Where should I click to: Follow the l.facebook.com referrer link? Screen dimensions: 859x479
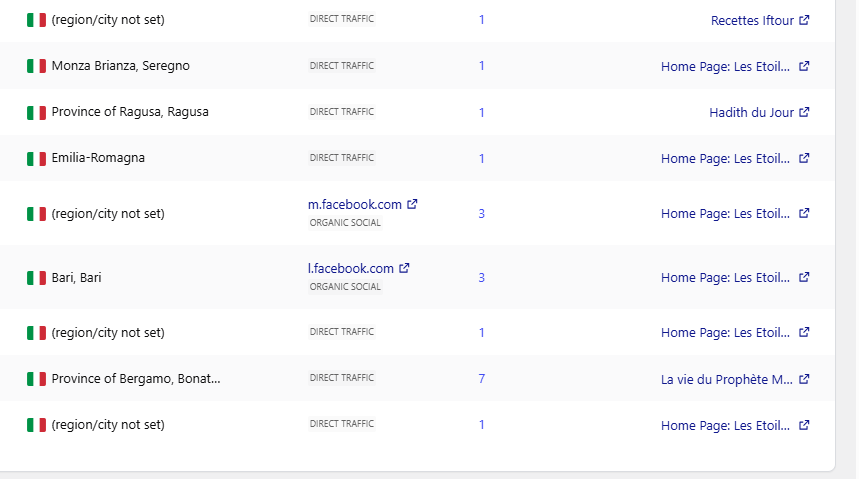351,268
